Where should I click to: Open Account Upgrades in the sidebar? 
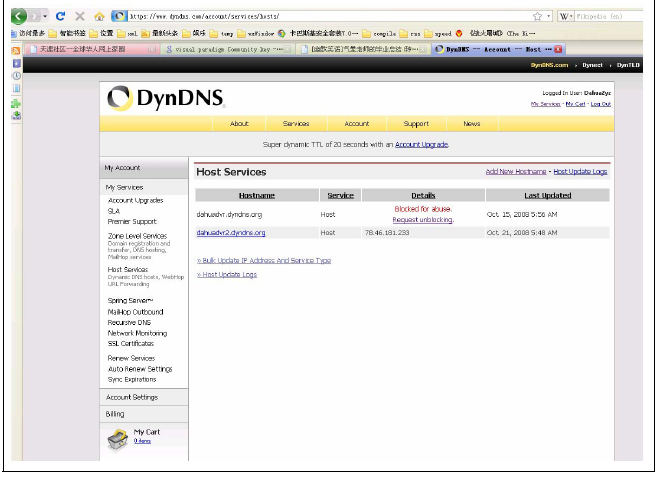[136, 200]
